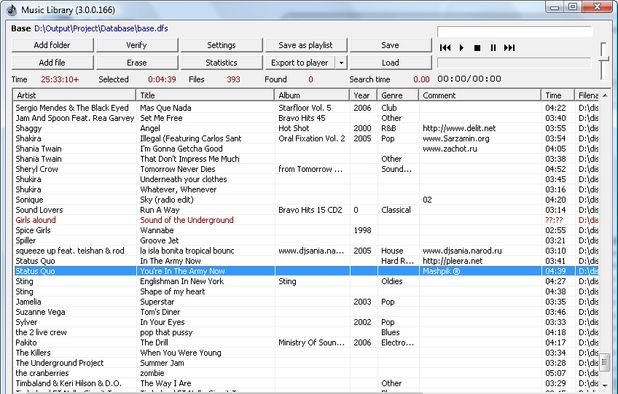The image size is (618, 394).
Task: Select Shaggy's Angel track
Action: [x=306, y=128]
